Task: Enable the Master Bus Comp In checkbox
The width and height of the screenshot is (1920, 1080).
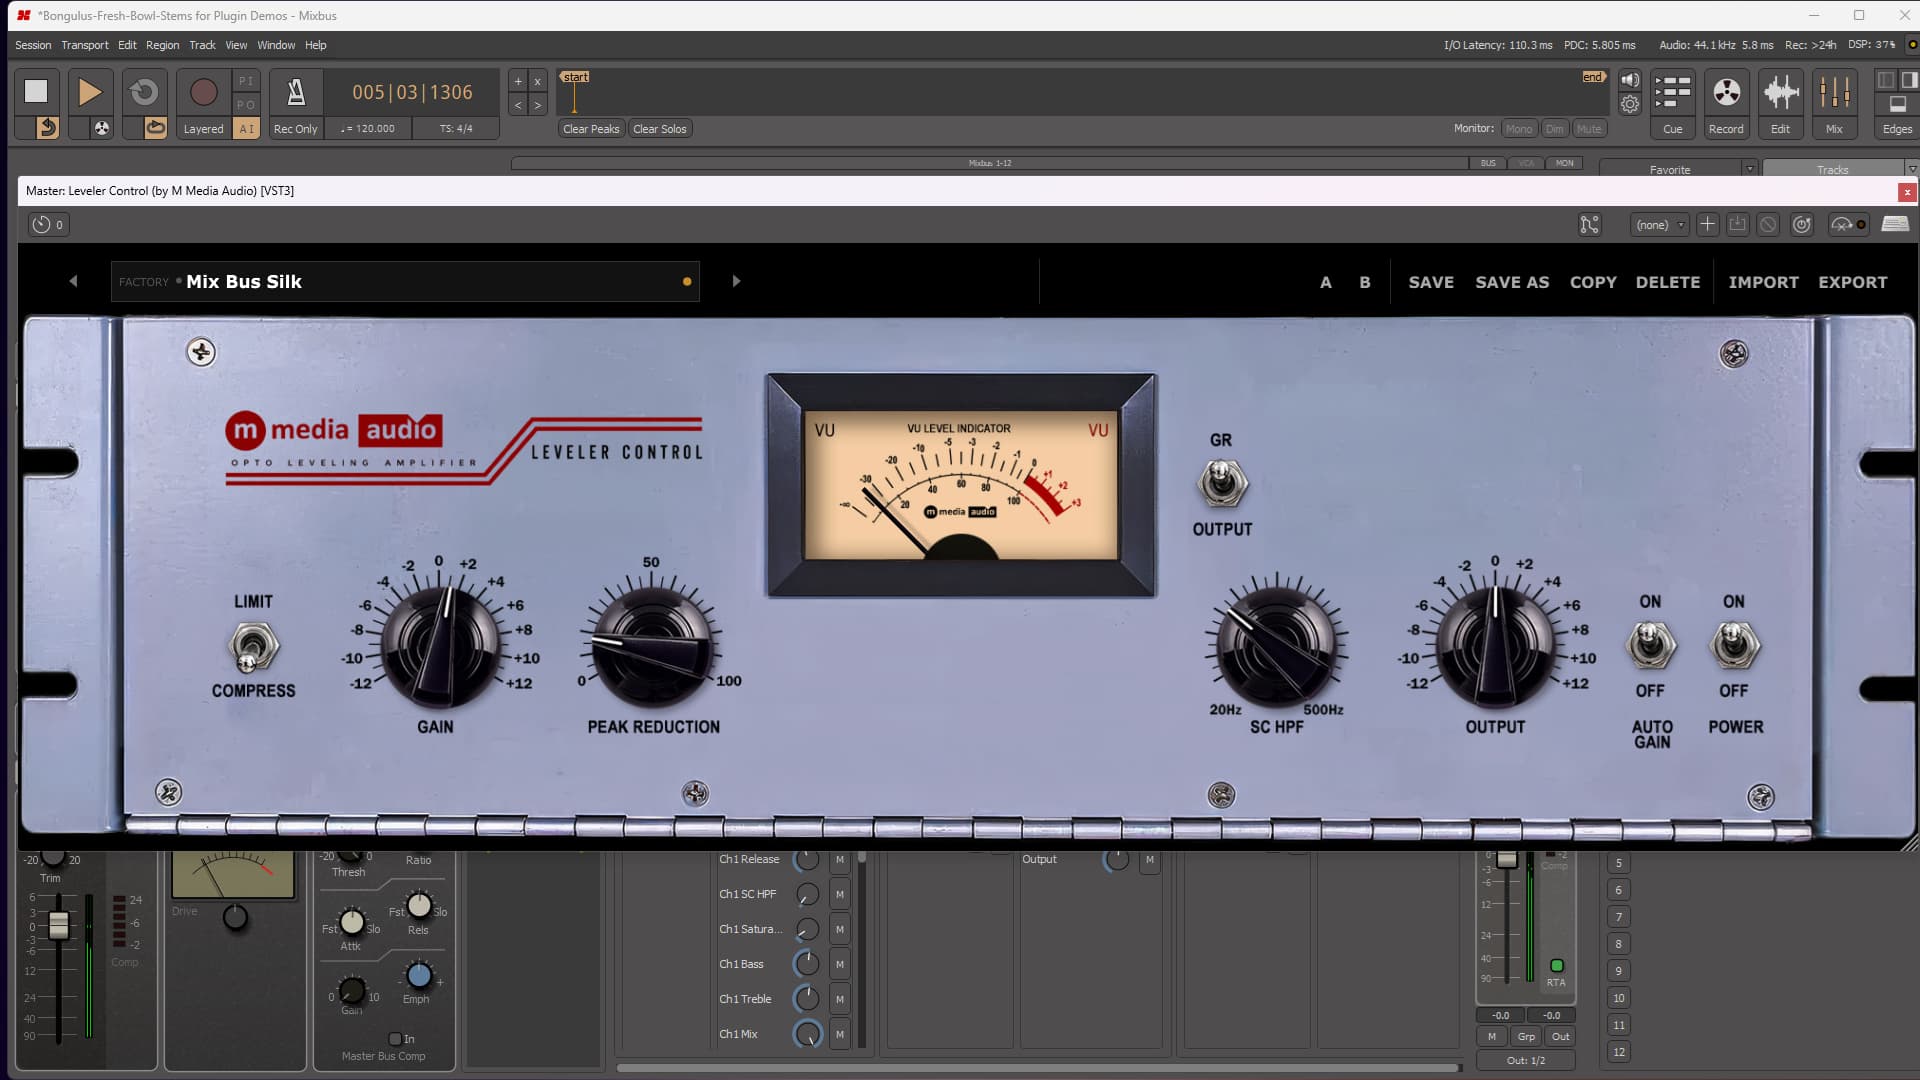Action: (395, 1039)
